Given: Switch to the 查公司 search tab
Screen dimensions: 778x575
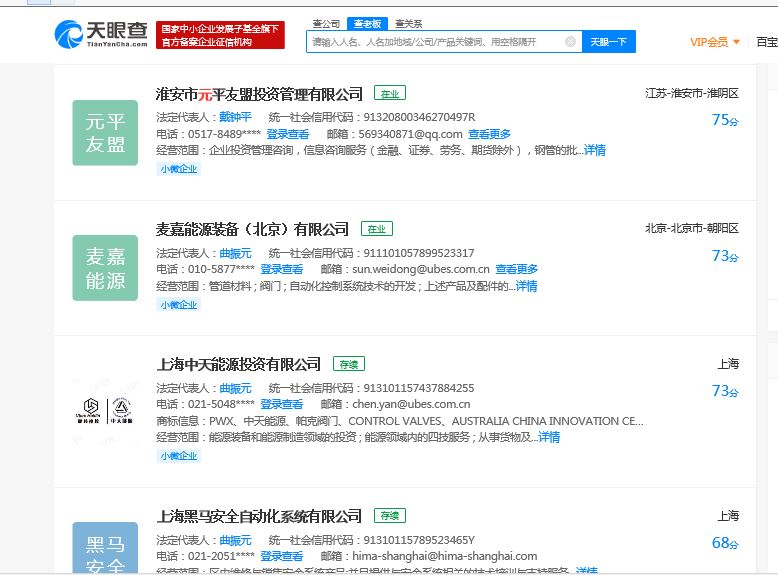Looking at the screenshot, I should coord(326,23).
